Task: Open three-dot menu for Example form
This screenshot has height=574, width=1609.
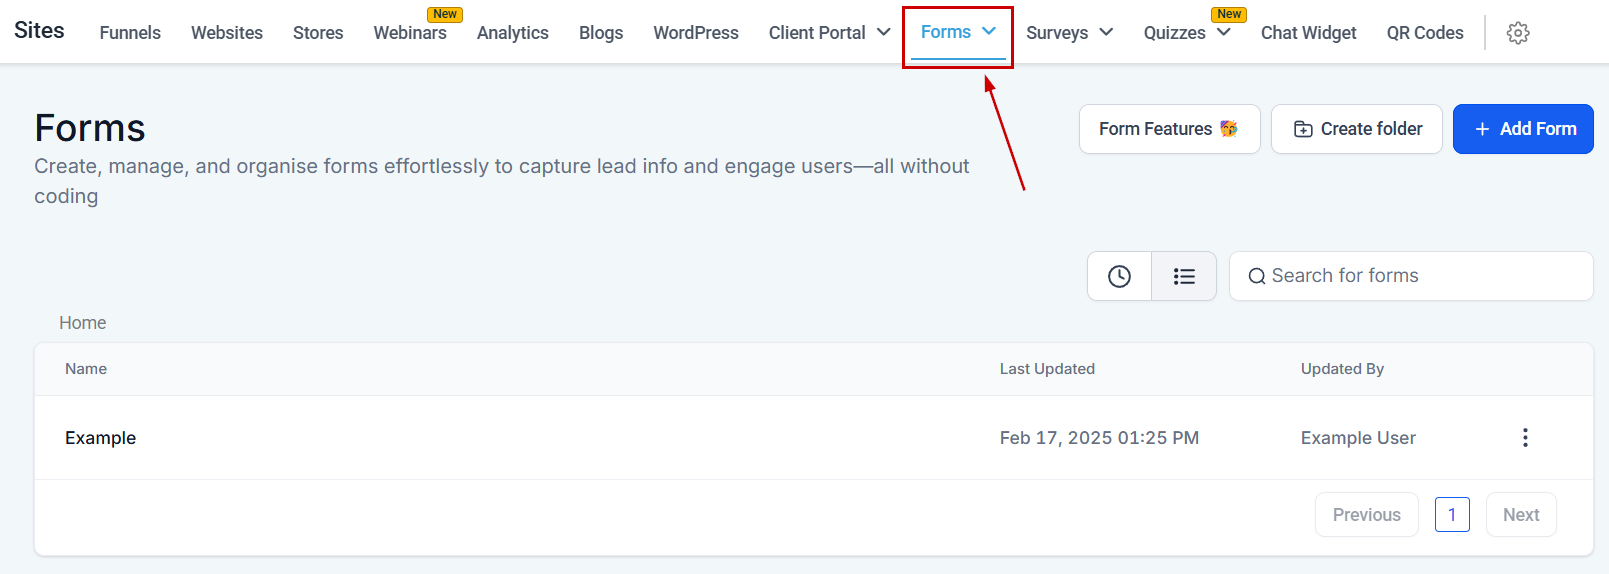Action: 1524,438
